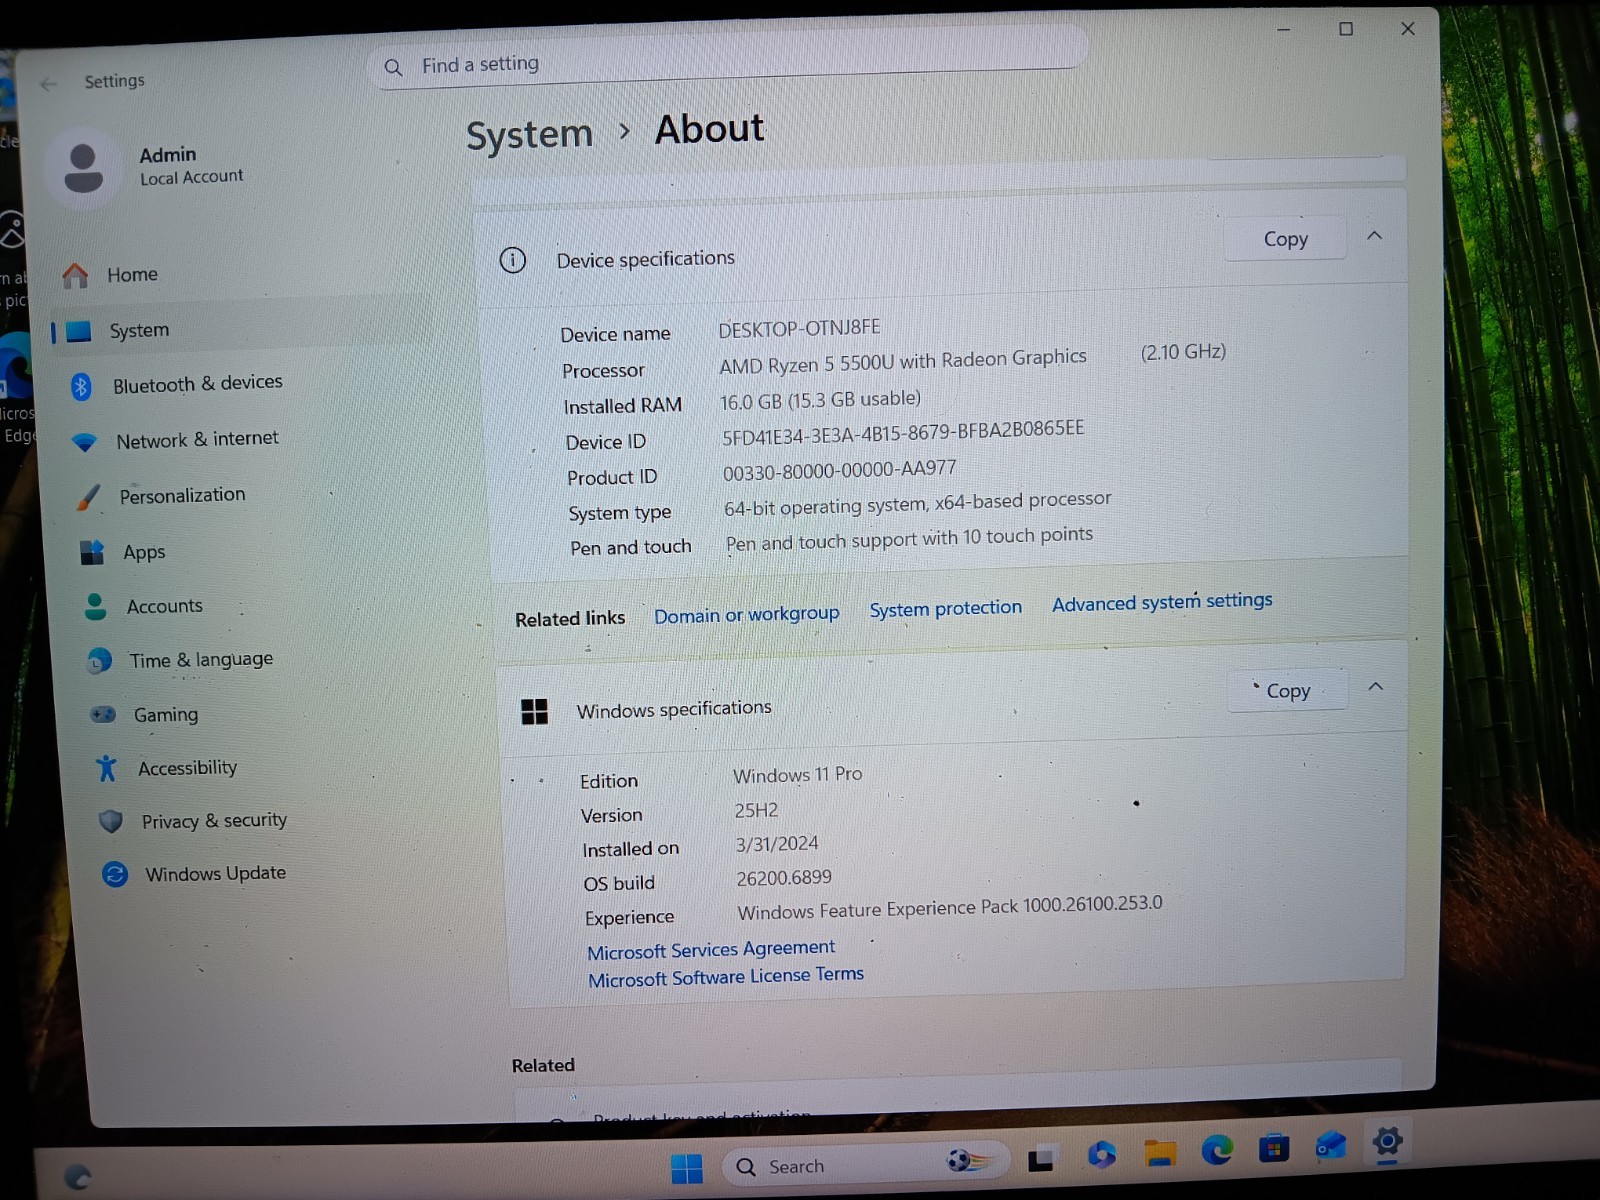Screen dimensions: 1600x1200
Task: Click the System monitor icon in sidebar
Action: (79, 331)
